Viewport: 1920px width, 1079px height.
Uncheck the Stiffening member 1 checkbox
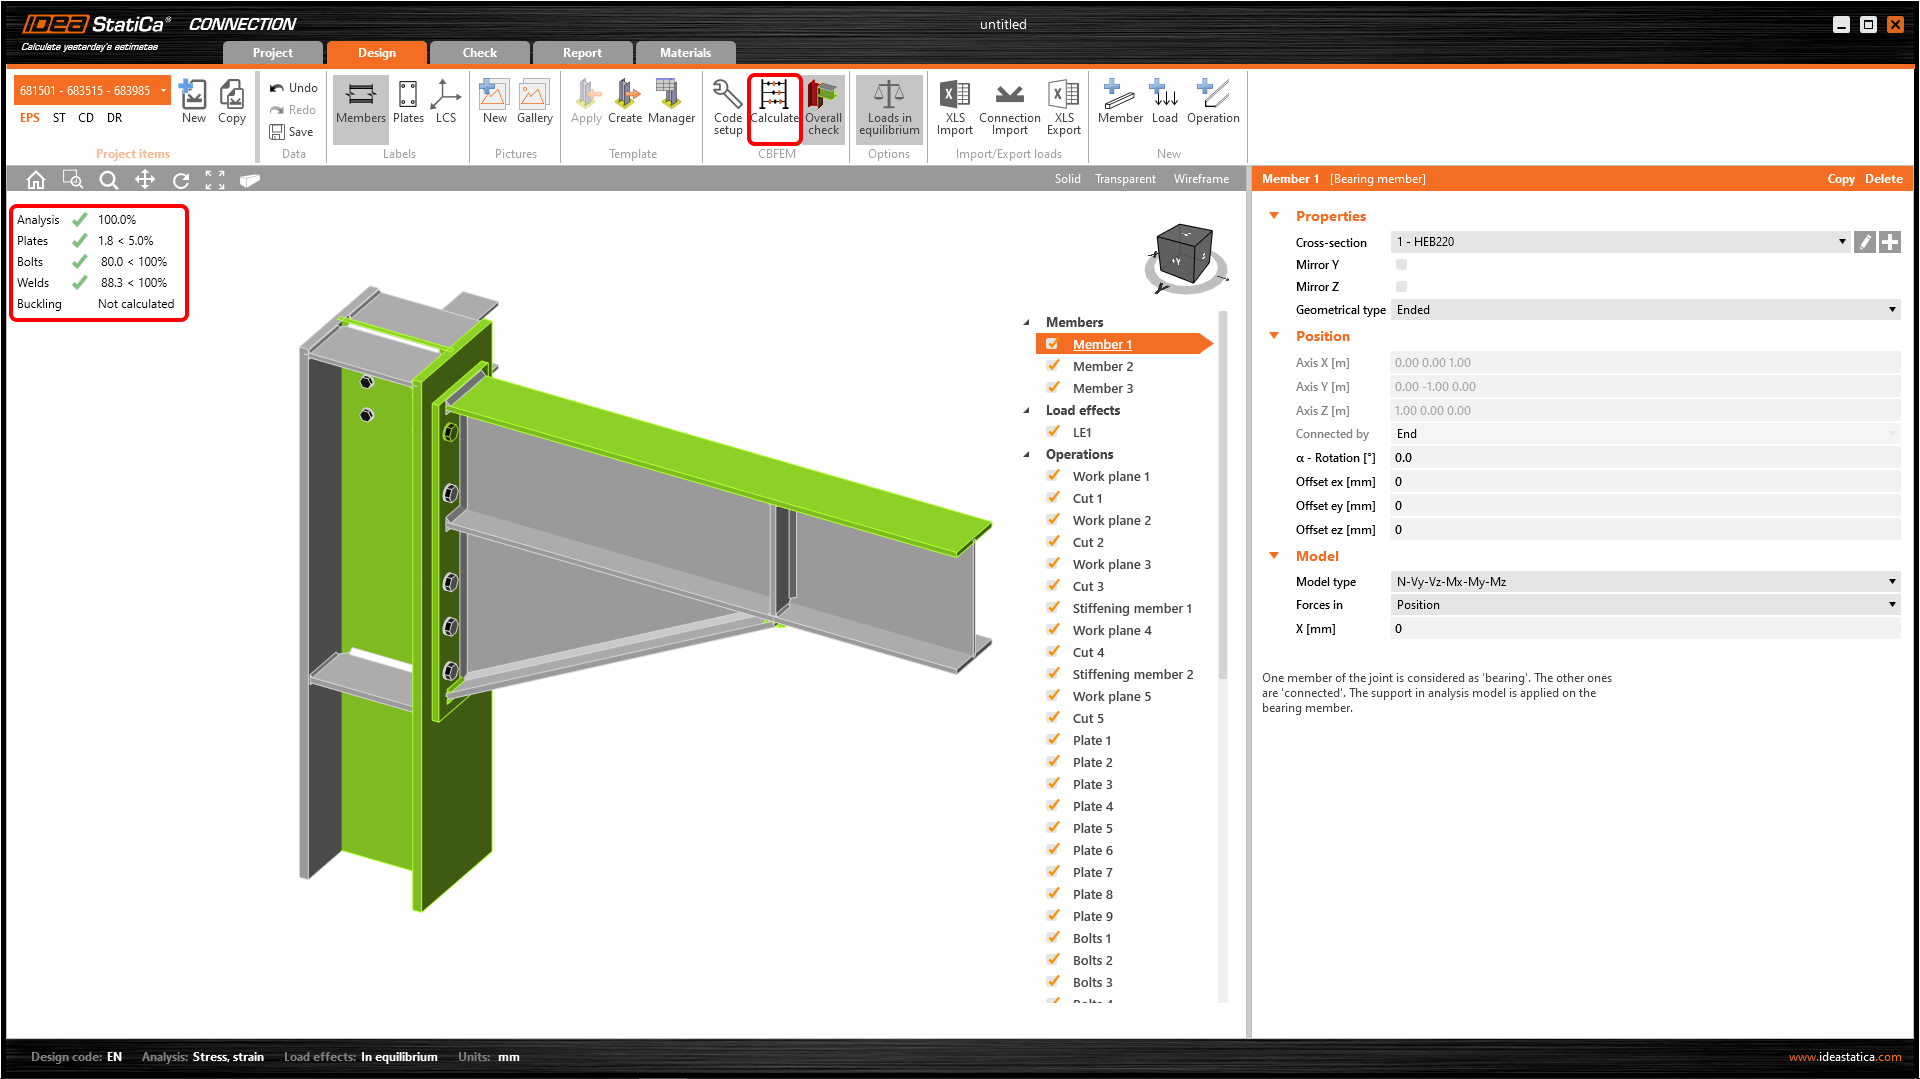[x=1053, y=607]
